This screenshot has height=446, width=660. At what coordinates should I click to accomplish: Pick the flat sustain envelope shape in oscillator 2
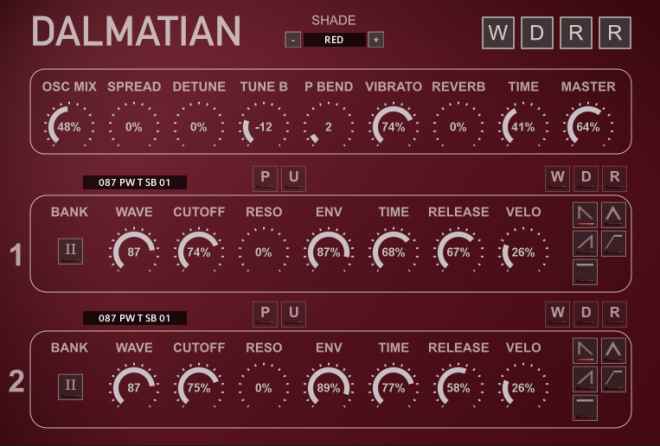click(586, 405)
